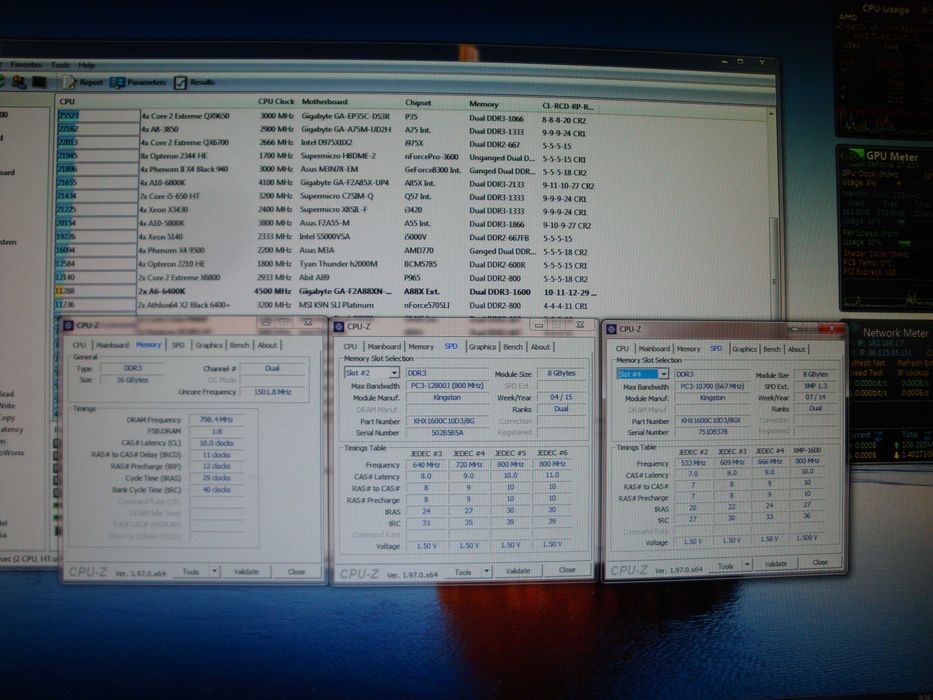Switch to the Memory tab in the Slot #4 CPU-Z window

tap(688, 349)
